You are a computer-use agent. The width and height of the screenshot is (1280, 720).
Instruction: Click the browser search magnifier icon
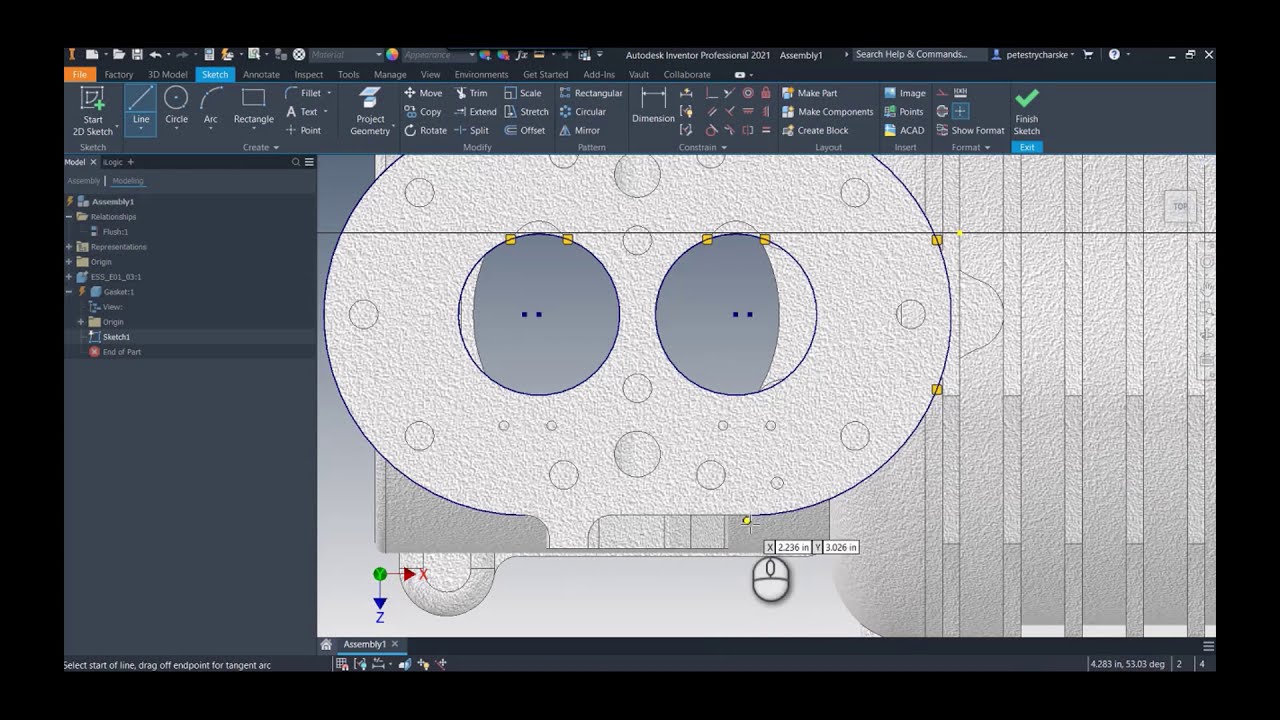click(296, 162)
